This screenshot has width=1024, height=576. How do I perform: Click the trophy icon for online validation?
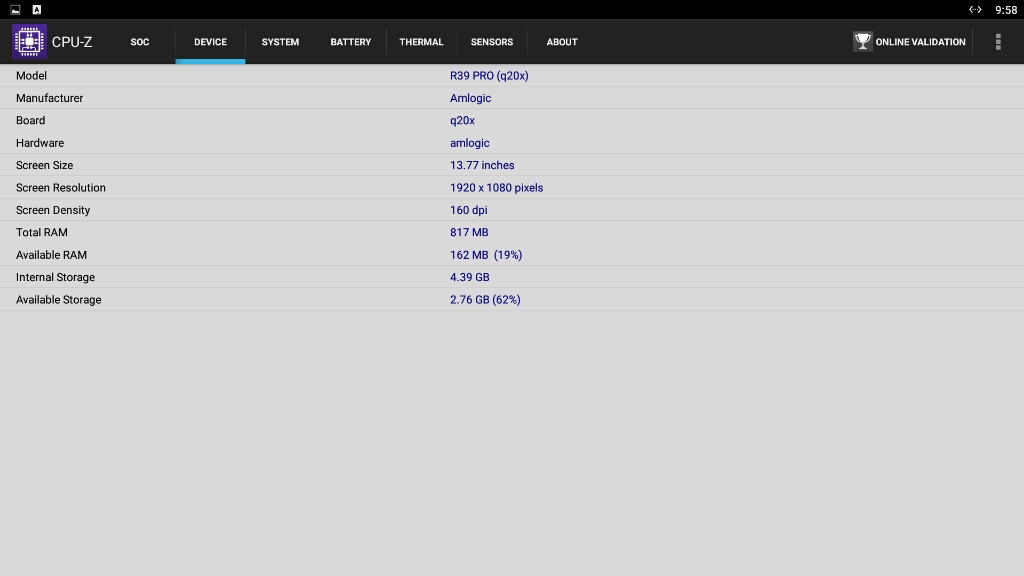[863, 42]
